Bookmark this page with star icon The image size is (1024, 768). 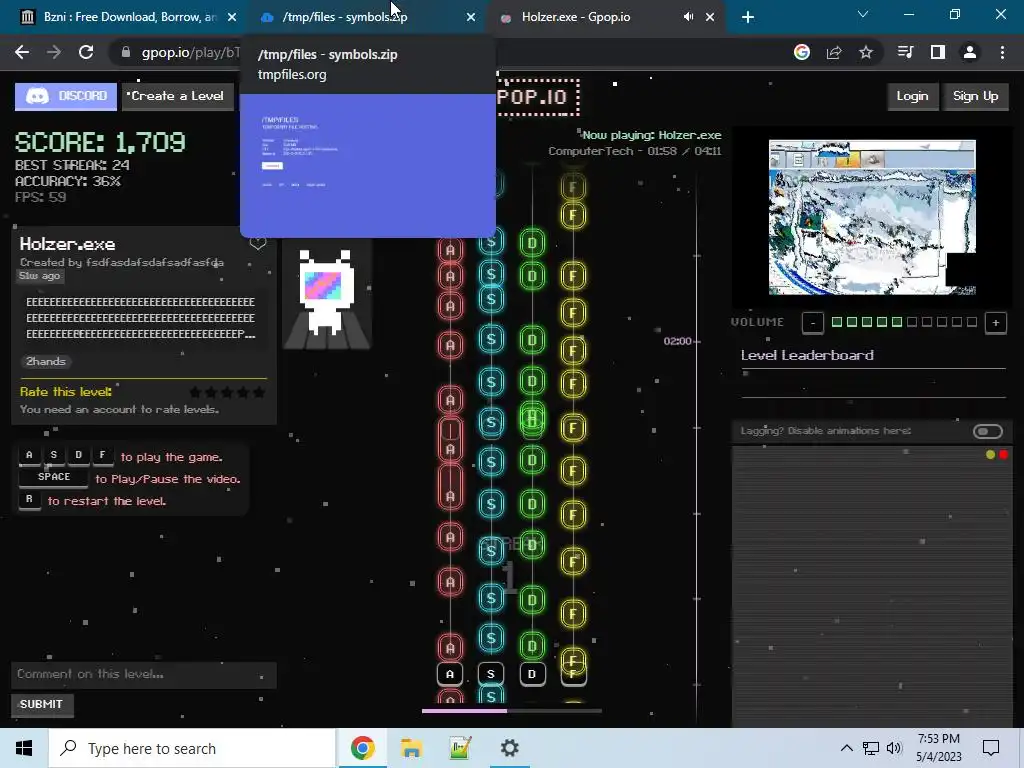click(x=866, y=52)
